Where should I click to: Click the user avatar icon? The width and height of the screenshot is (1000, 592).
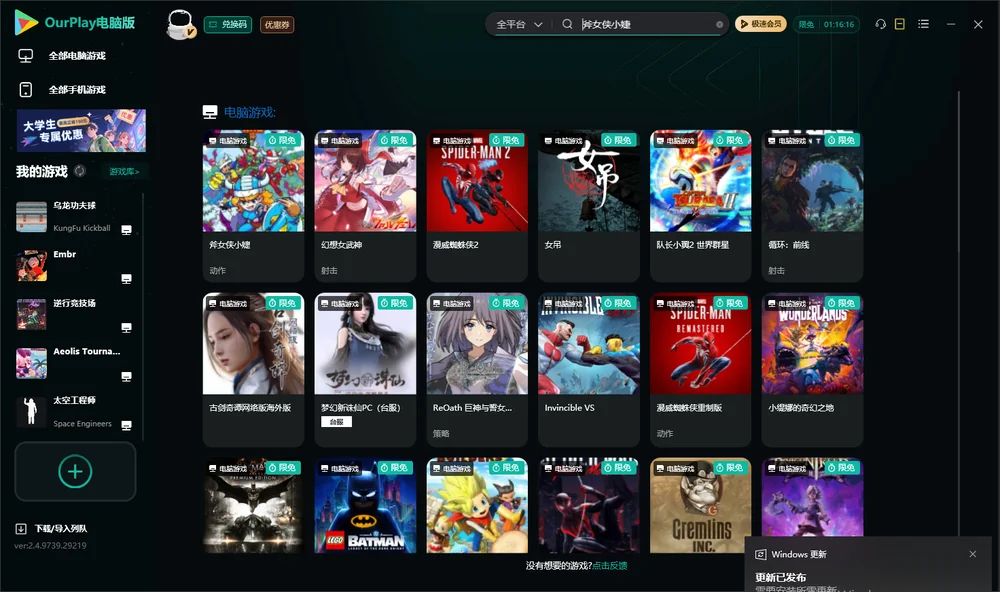[x=180, y=25]
